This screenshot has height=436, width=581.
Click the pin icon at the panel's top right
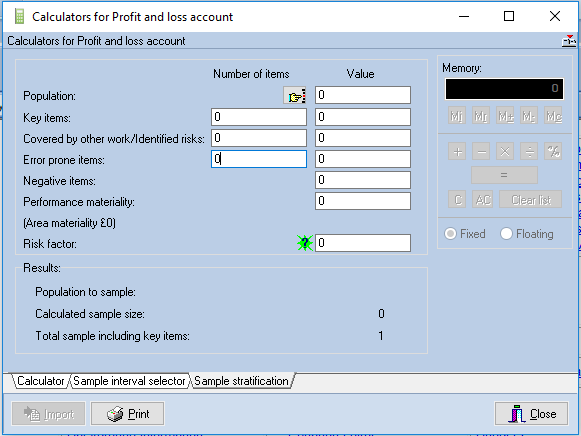point(569,40)
